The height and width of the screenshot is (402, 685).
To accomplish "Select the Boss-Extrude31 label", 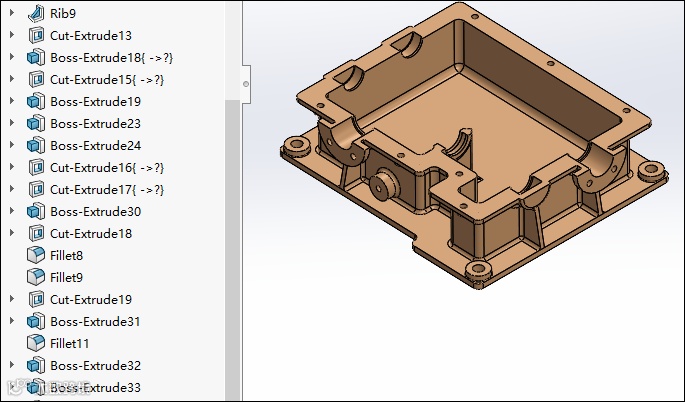I will pos(95,322).
